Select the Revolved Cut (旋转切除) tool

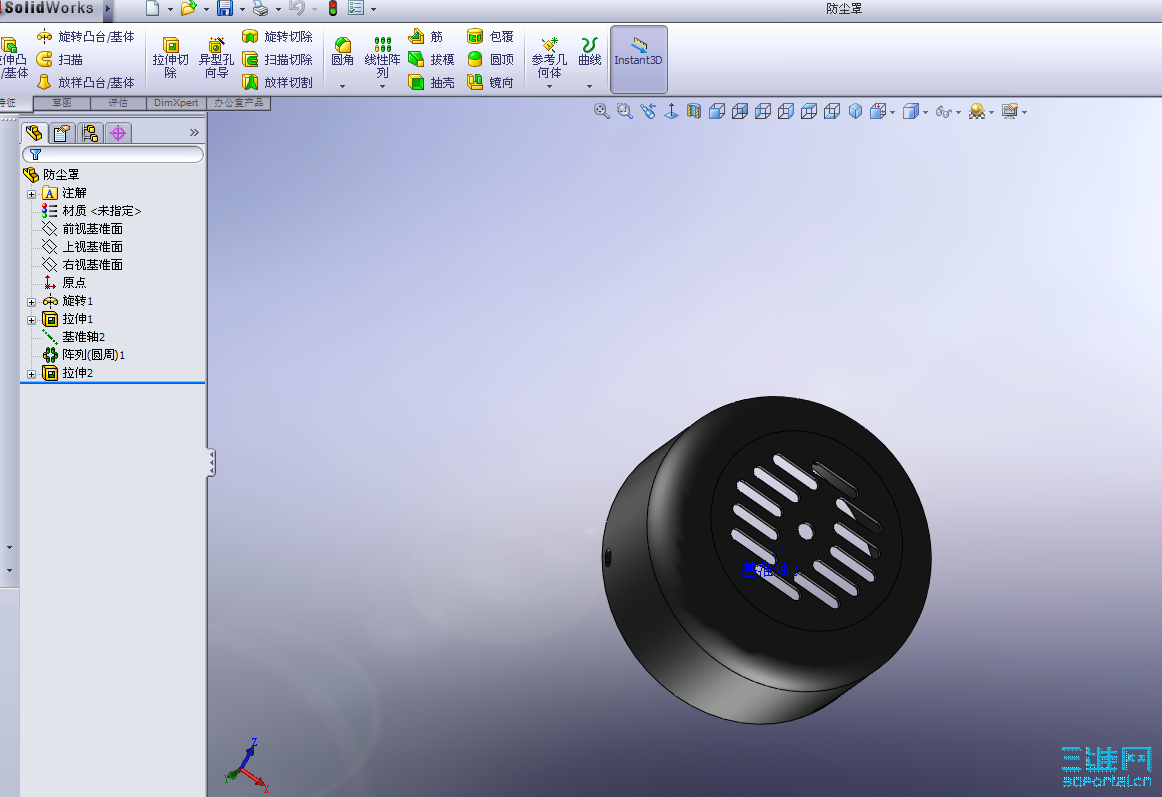[x=278, y=36]
